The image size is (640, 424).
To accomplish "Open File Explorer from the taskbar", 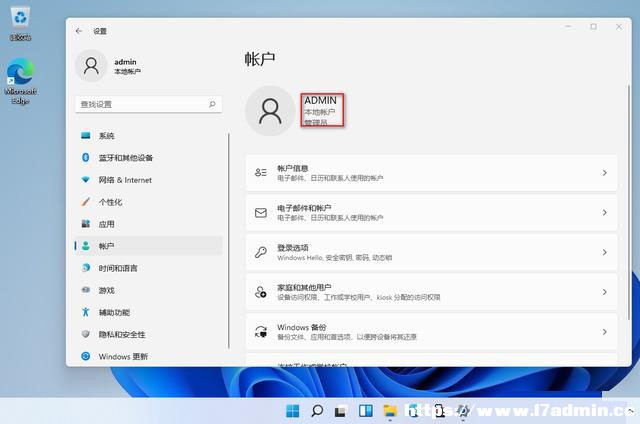I will point(390,411).
